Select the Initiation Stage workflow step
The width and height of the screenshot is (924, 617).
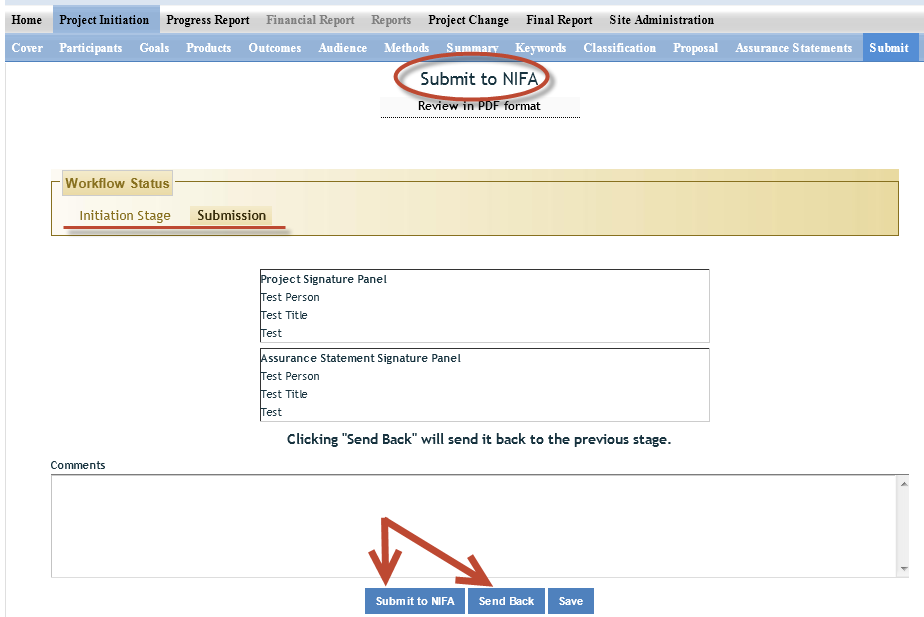pyautogui.click(x=125, y=216)
